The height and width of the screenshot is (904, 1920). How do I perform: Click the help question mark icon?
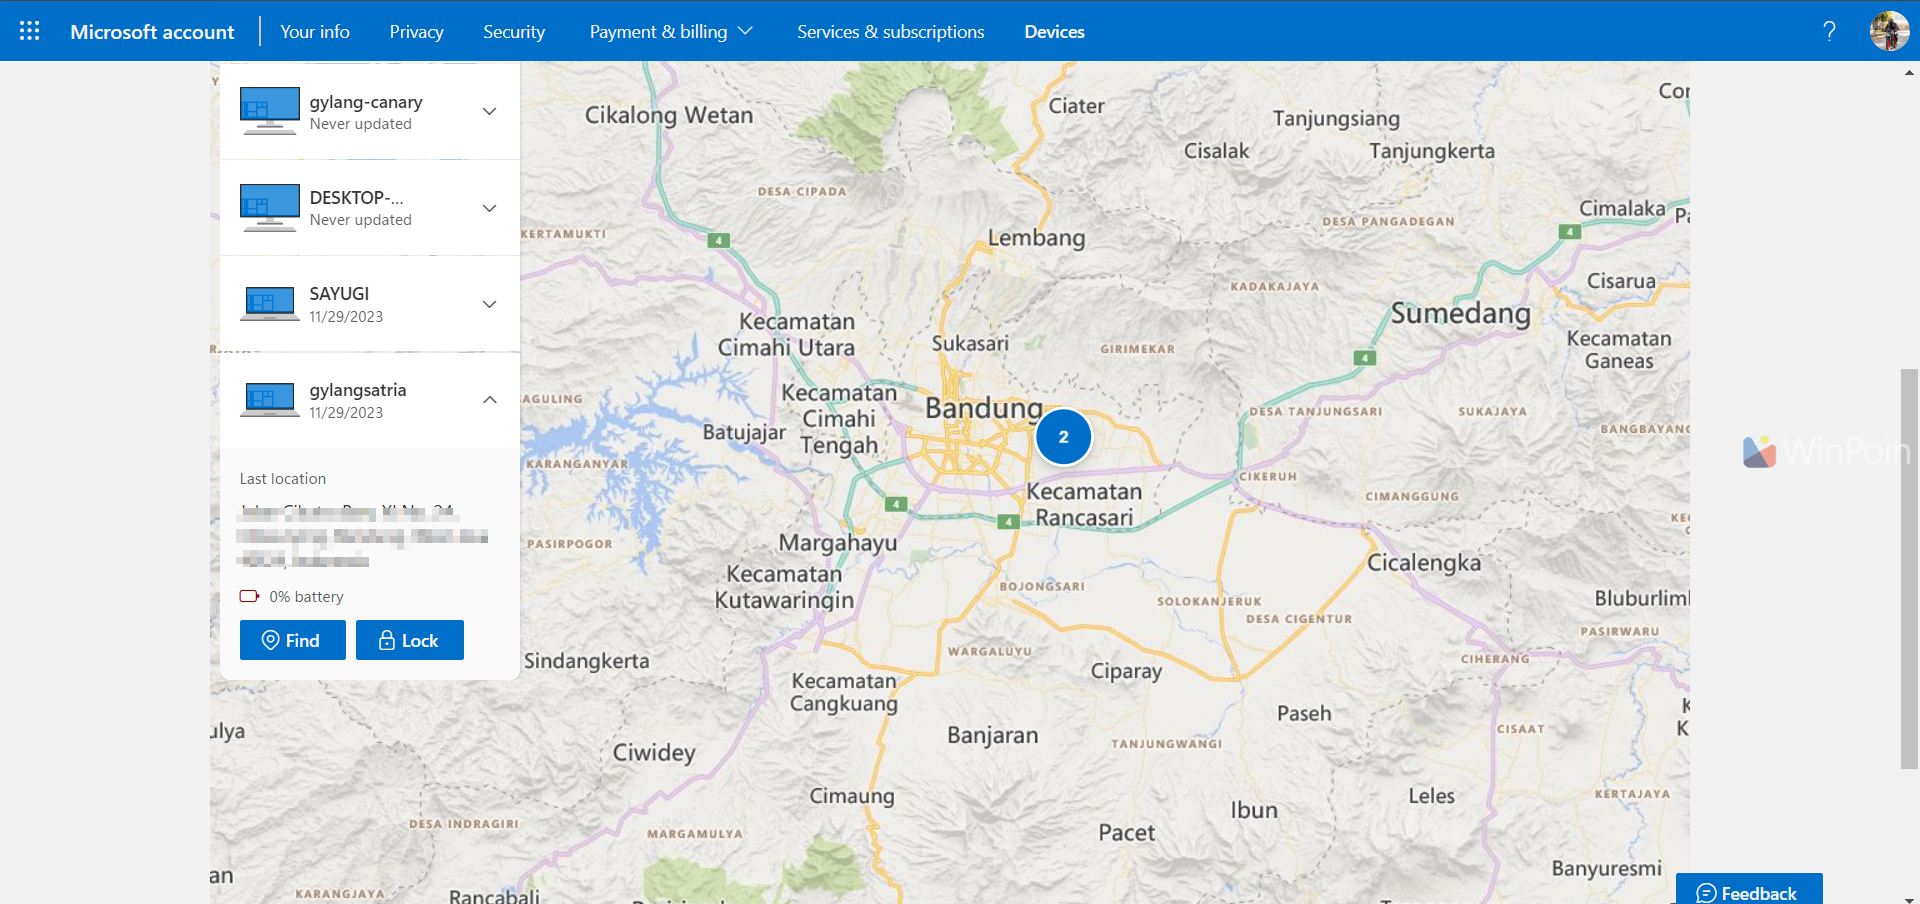(x=1829, y=31)
